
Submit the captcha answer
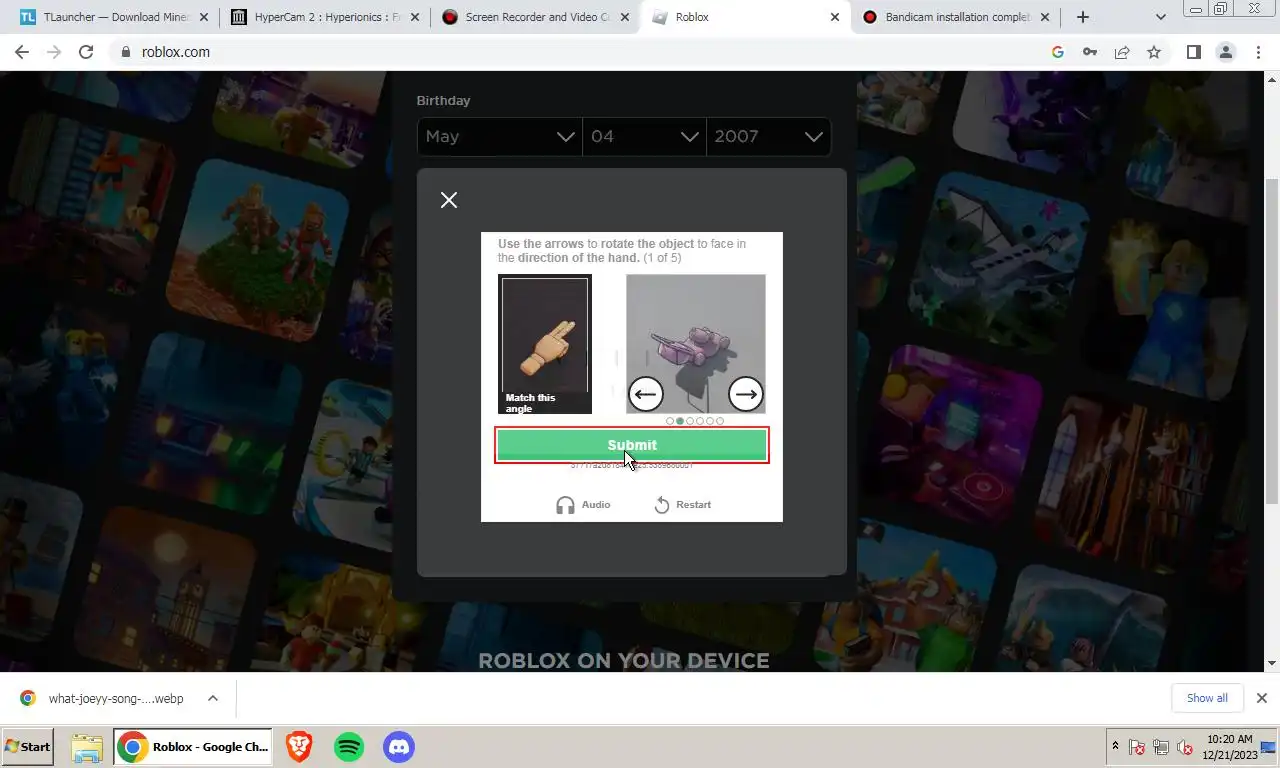(x=632, y=445)
